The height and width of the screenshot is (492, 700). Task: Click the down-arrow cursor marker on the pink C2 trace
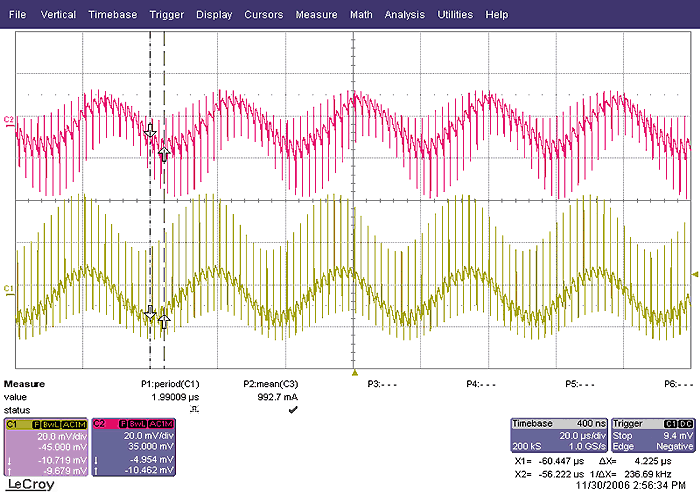(150, 131)
